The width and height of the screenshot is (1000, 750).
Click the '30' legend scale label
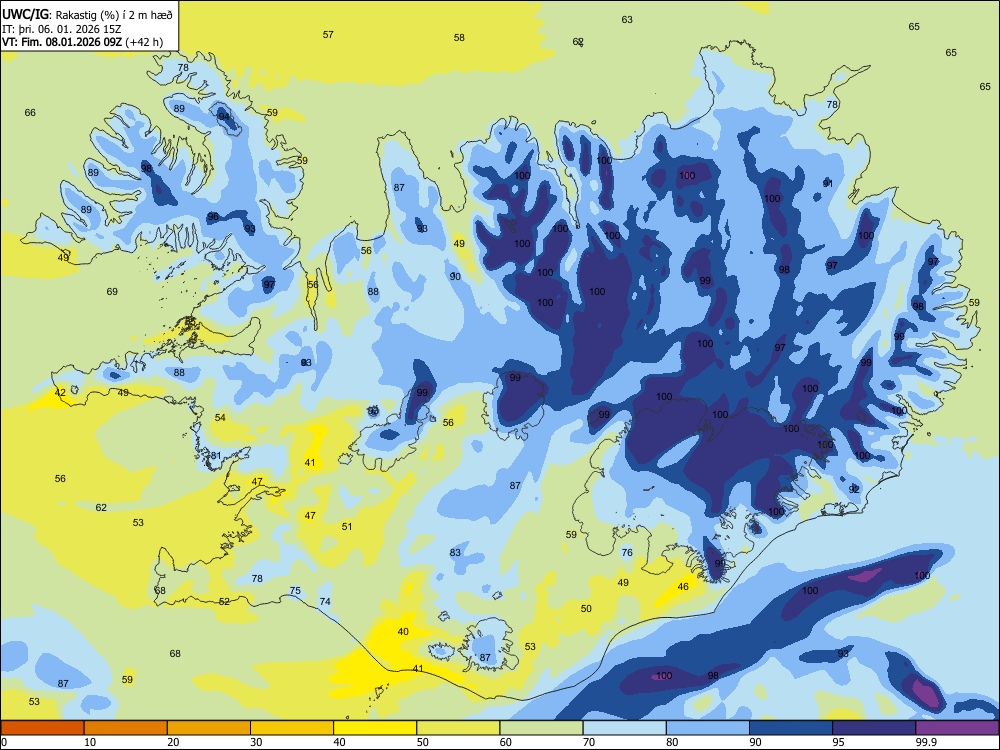pos(256,742)
